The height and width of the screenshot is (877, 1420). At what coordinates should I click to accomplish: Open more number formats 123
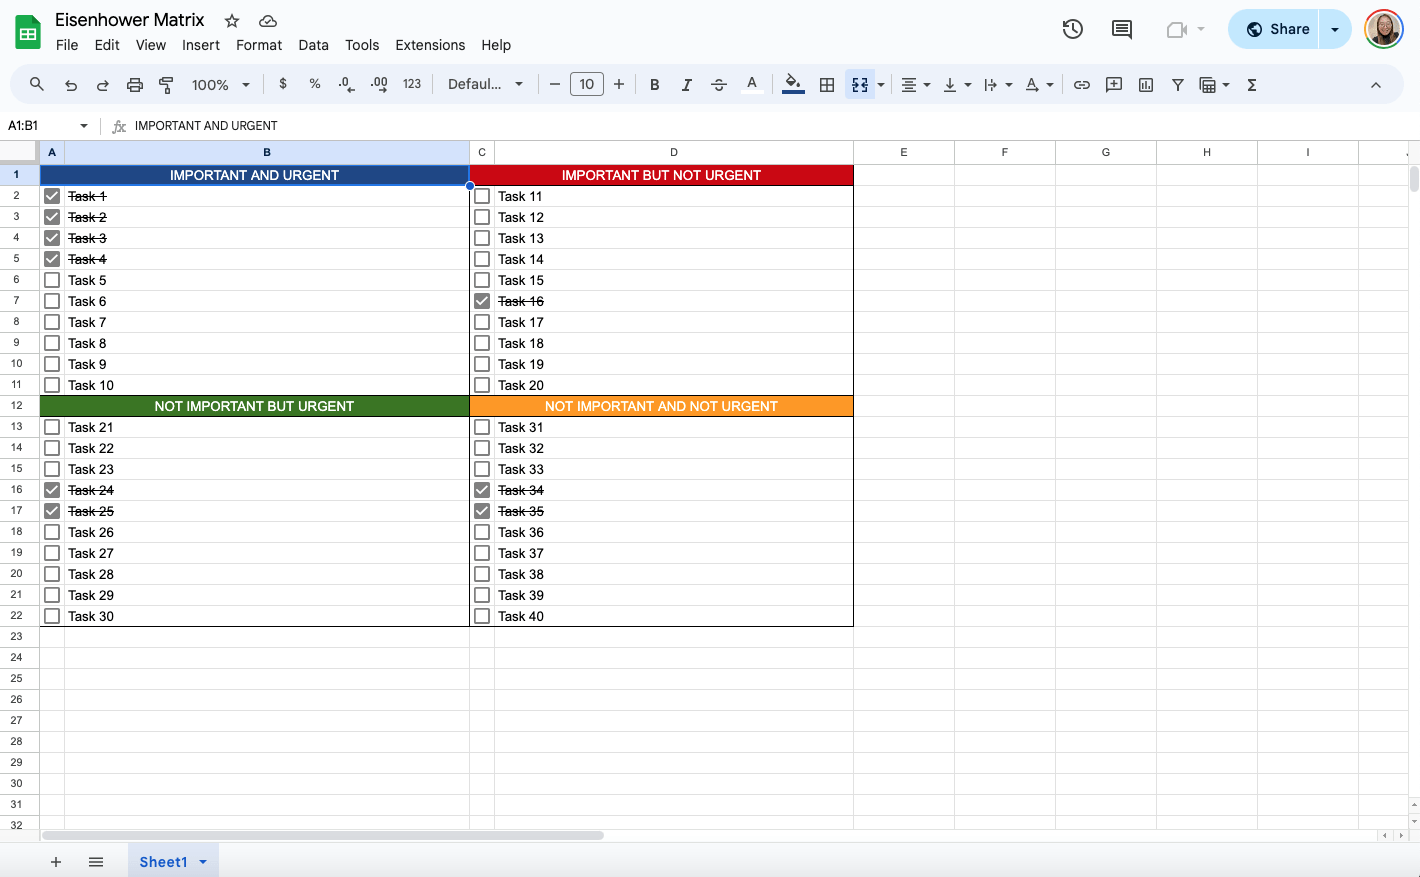coord(412,84)
